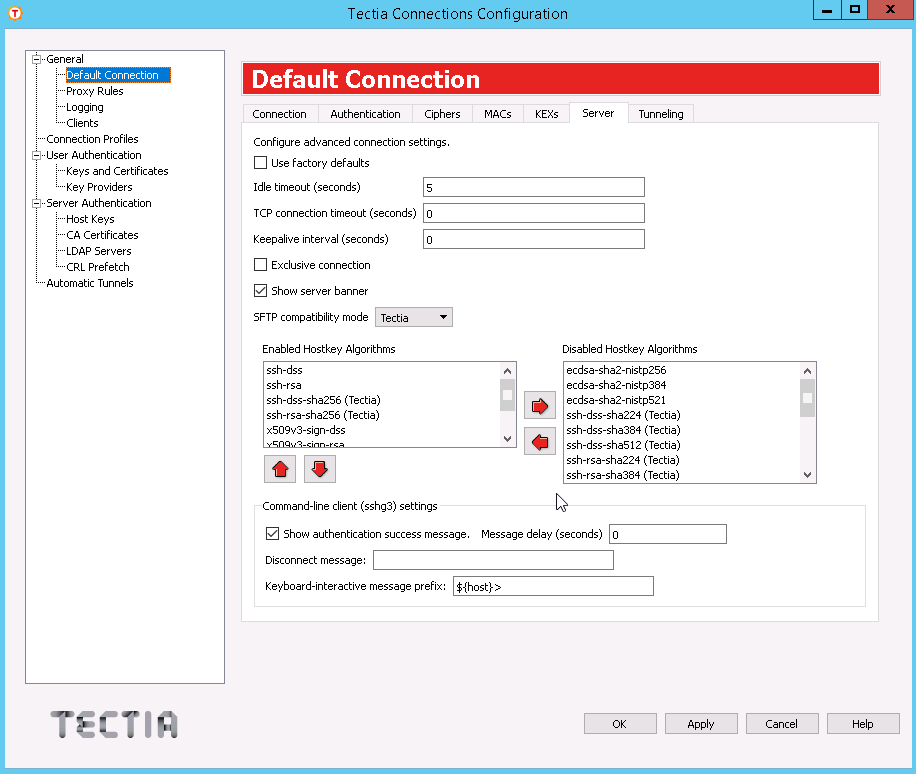The image size is (916, 774).
Task: Click the TECTIA logo at the bottom left
Action: click(x=113, y=724)
